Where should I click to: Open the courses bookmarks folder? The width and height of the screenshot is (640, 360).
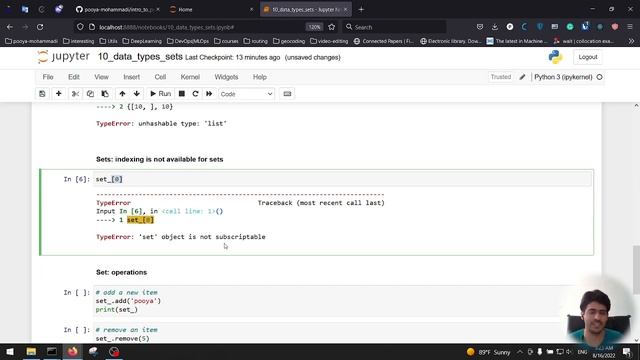pos(226,41)
